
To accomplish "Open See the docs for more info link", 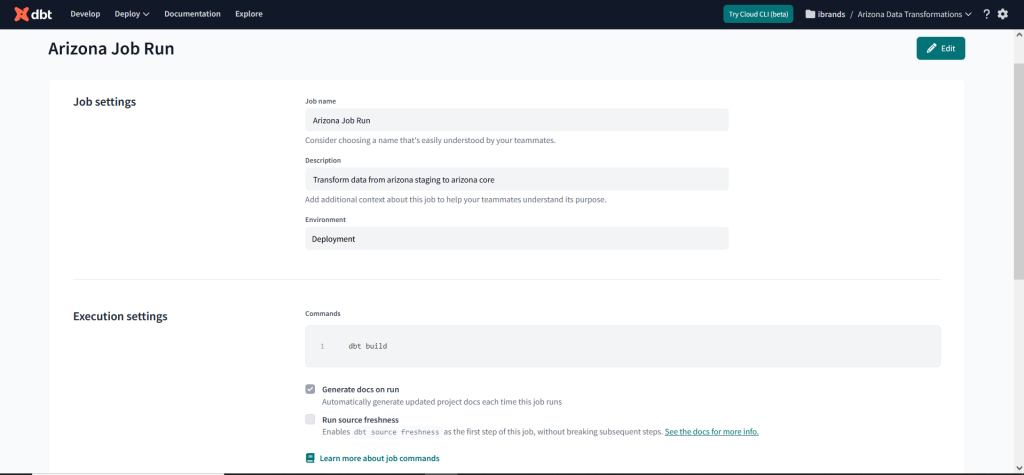I will pos(711,432).
